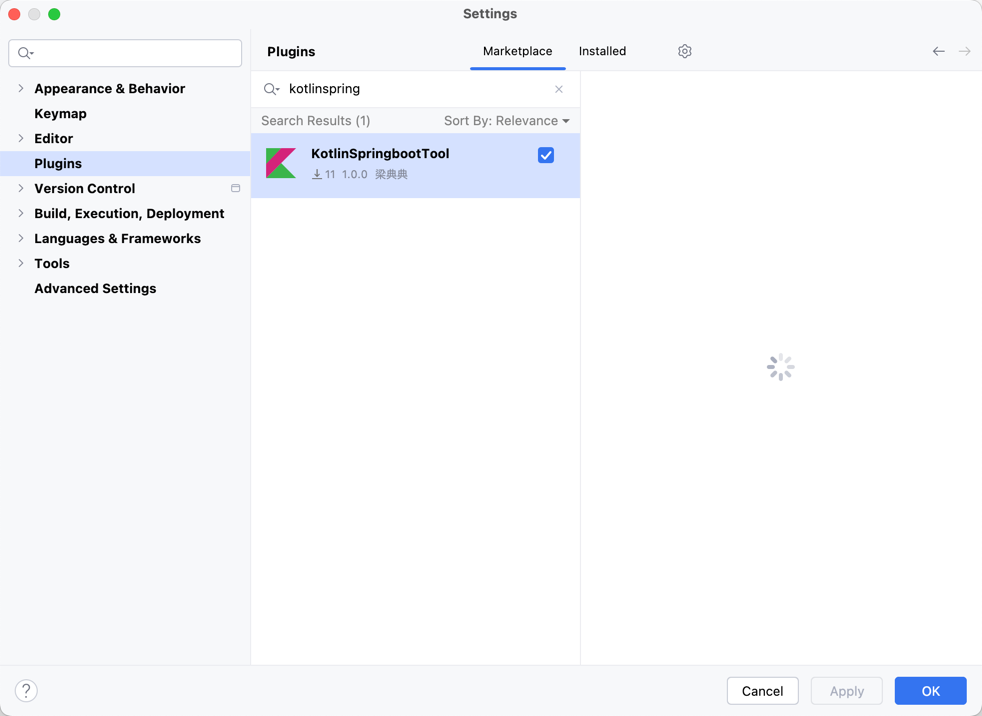Expand Build, Execution, Deployment node
982x716 pixels.
pyautogui.click(x=21, y=214)
